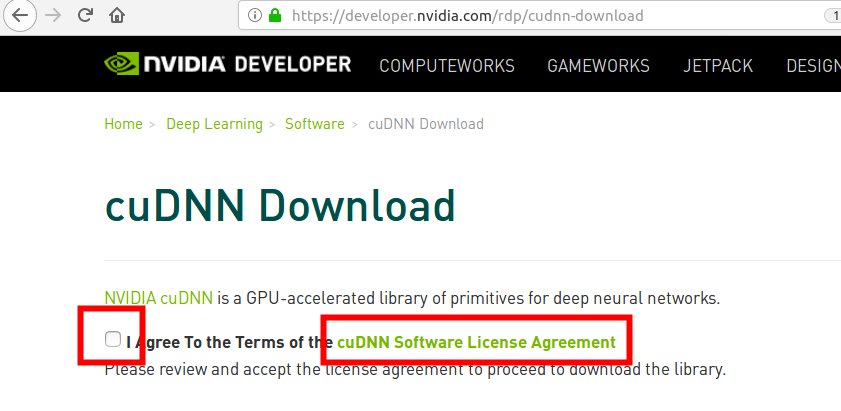The height and width of the screenshot is (411, 841).
Task: Click the browser forward arrow button
Action: pos(53,16)
